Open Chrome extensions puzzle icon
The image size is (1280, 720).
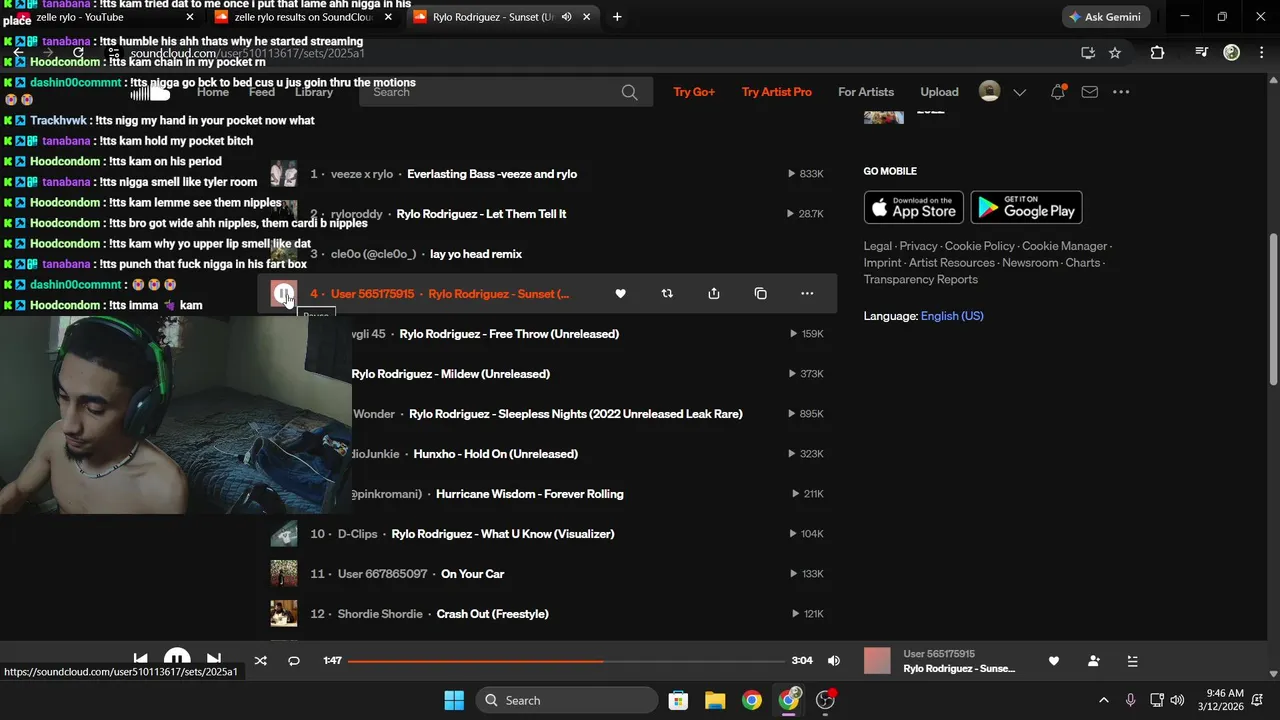click(x=1157, y=53)
